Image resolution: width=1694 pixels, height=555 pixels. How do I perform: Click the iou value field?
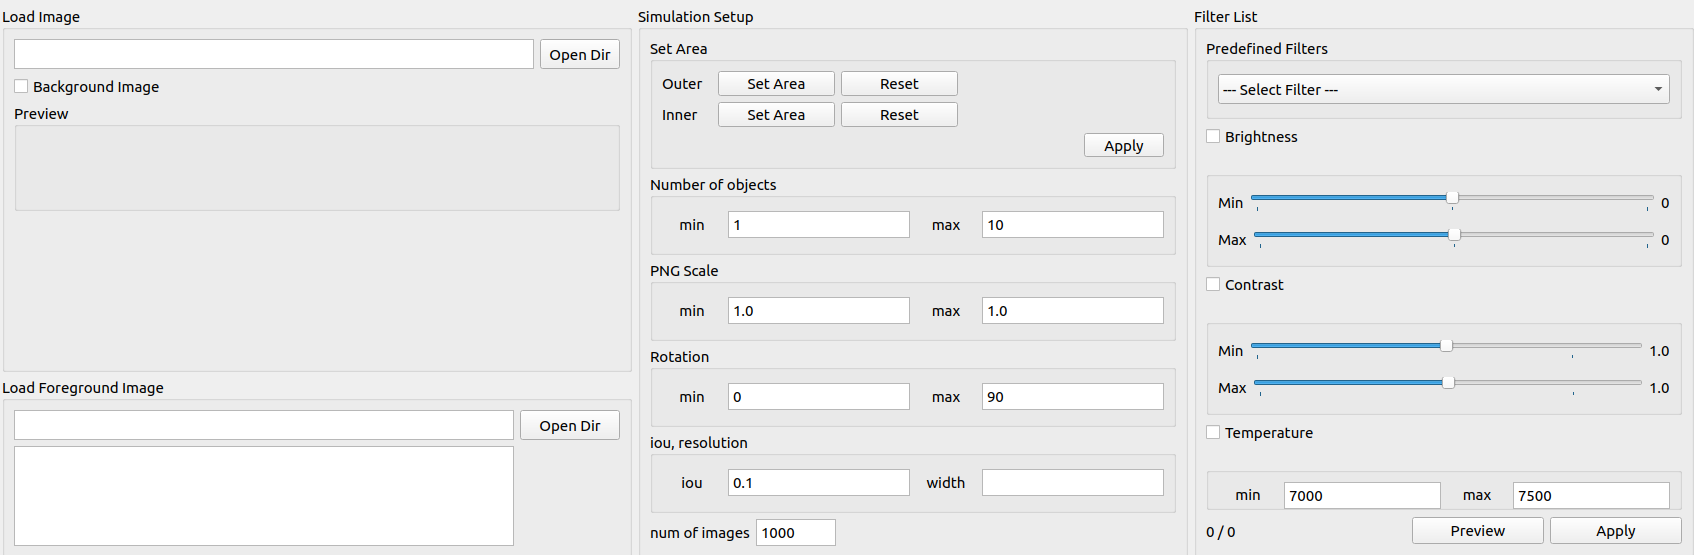pos(819,482)
